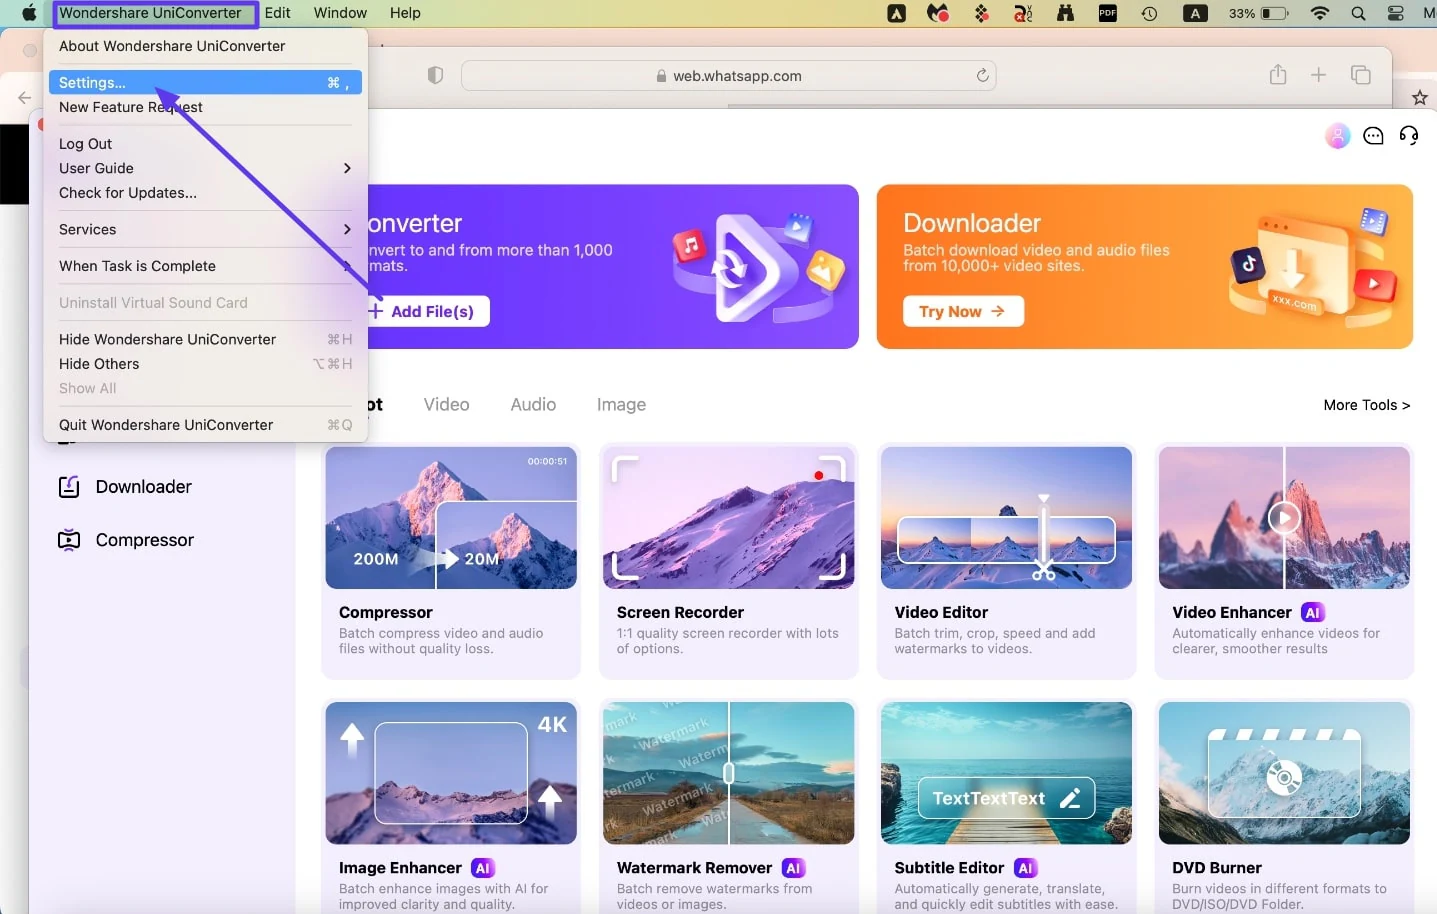The height and width of the screenshot is (914, 1437).
Task: Click the AI badge next to Watermark Remover
Action: point(794,868)
